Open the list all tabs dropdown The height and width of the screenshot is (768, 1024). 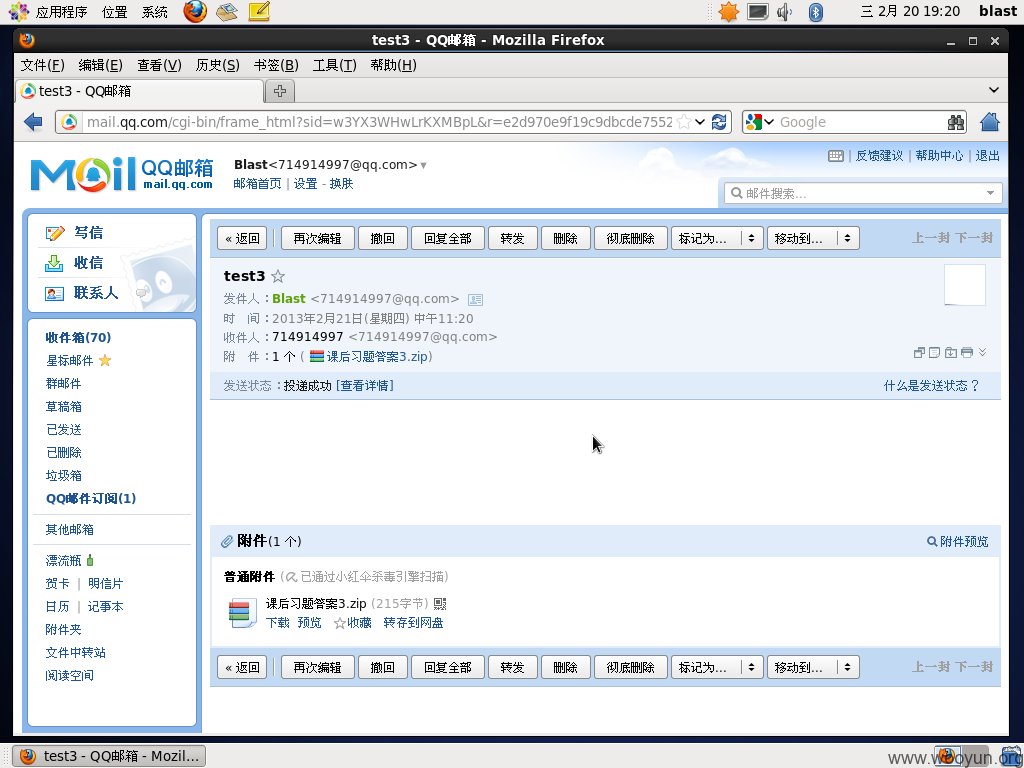(x=994, y=90)
